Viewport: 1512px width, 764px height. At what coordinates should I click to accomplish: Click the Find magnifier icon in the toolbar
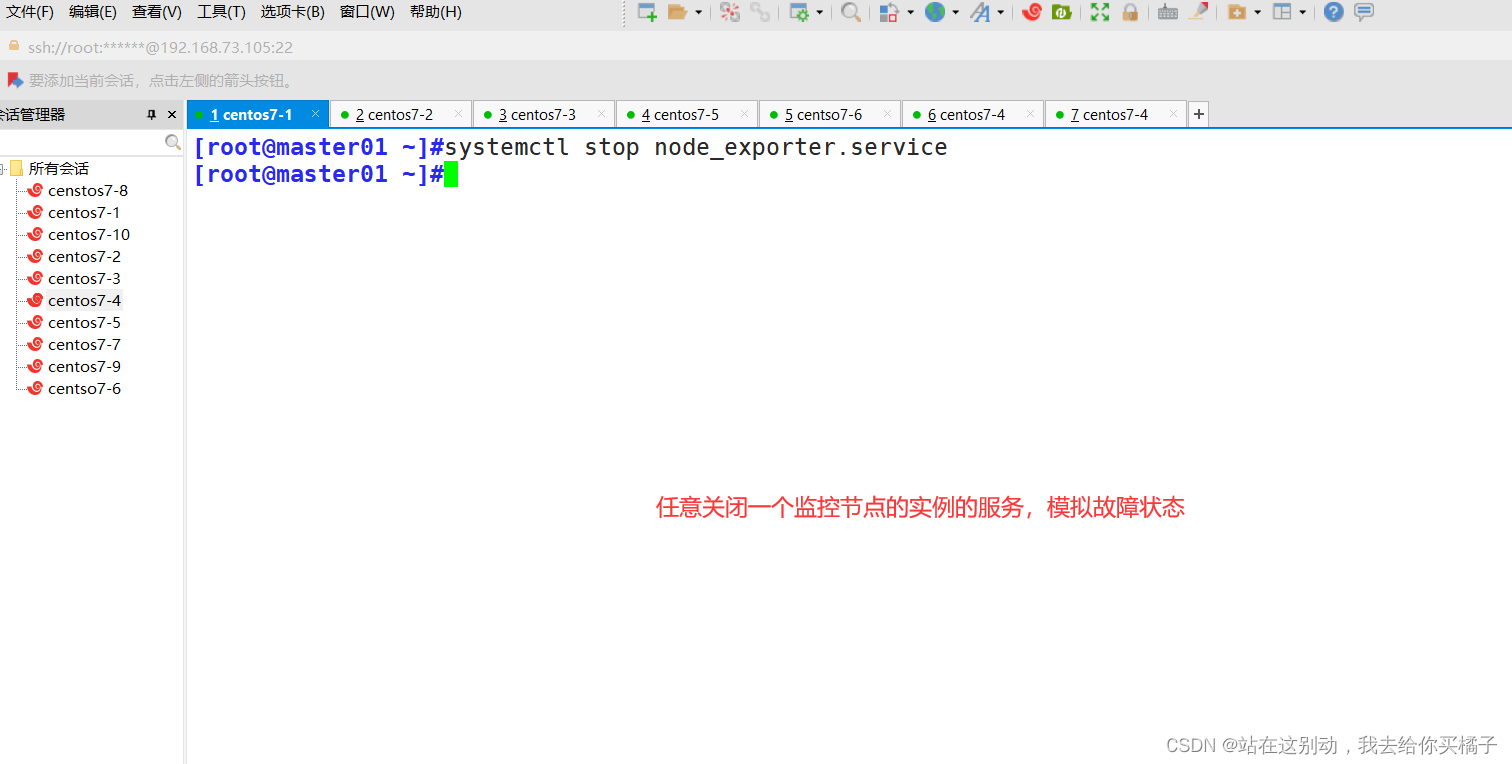click(x=849, y=13)
